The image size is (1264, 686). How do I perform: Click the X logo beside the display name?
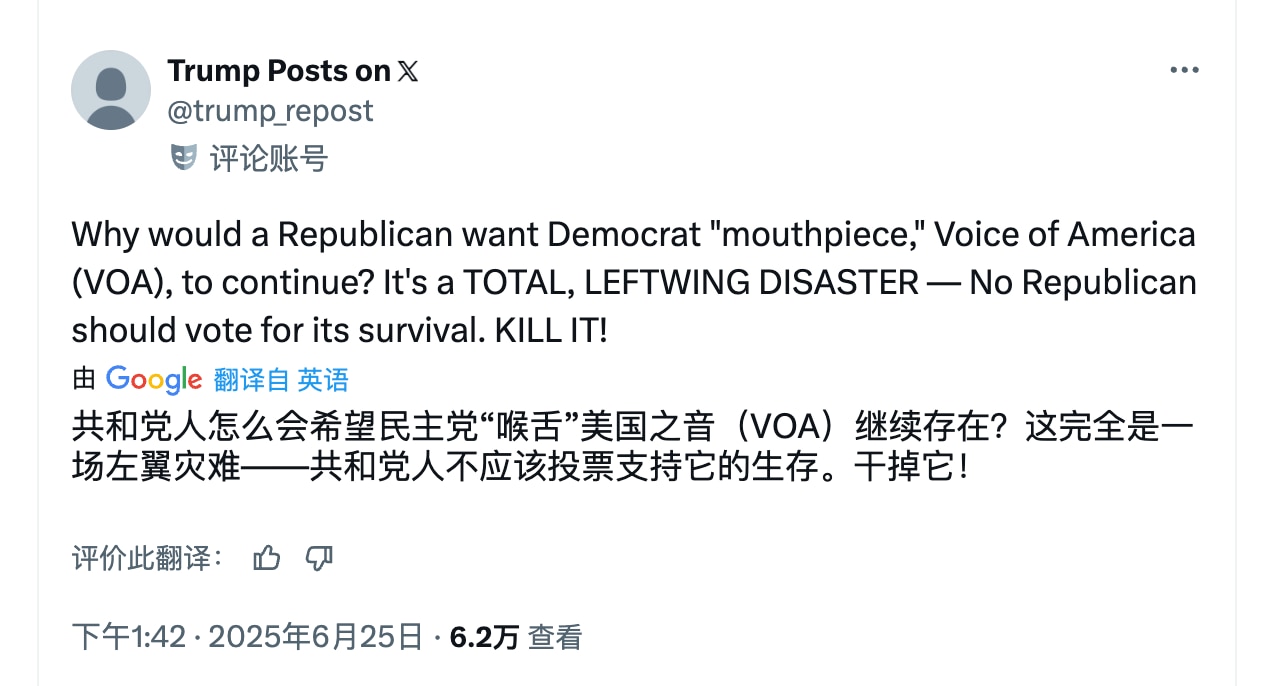pyautogui.click(x=410, y=70)
